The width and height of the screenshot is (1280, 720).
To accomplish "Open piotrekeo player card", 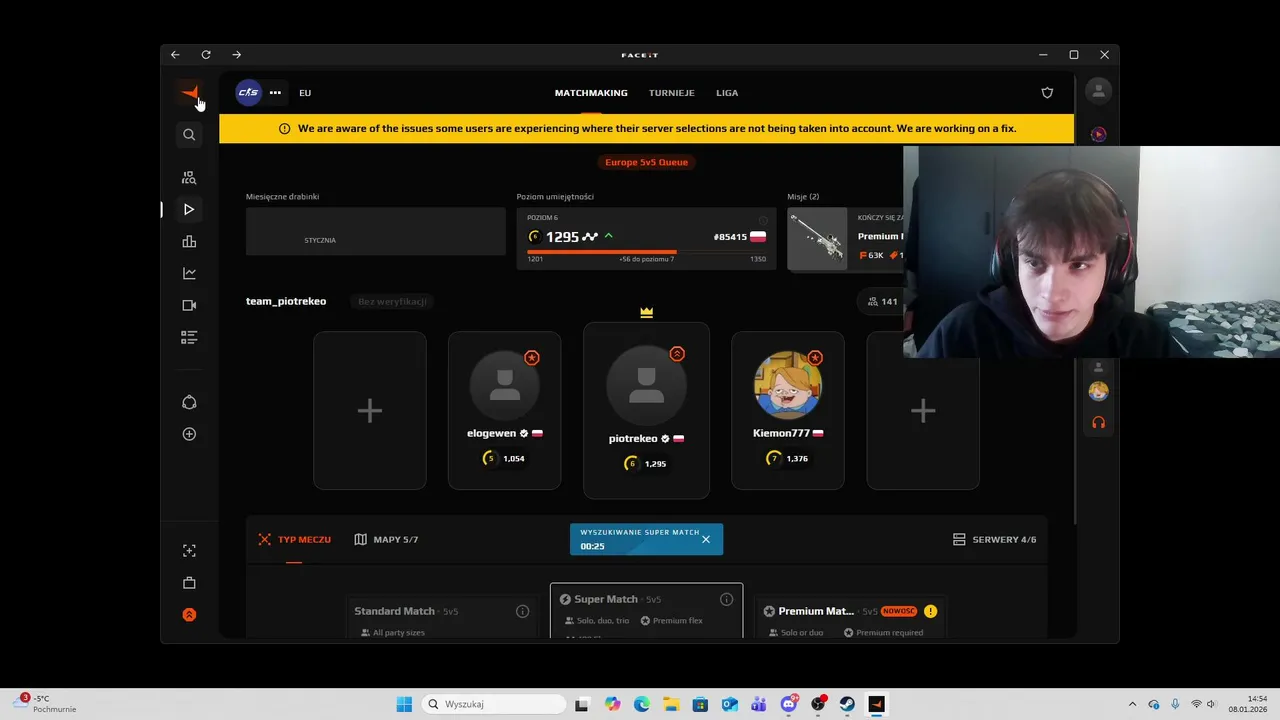I will (646, 410).
